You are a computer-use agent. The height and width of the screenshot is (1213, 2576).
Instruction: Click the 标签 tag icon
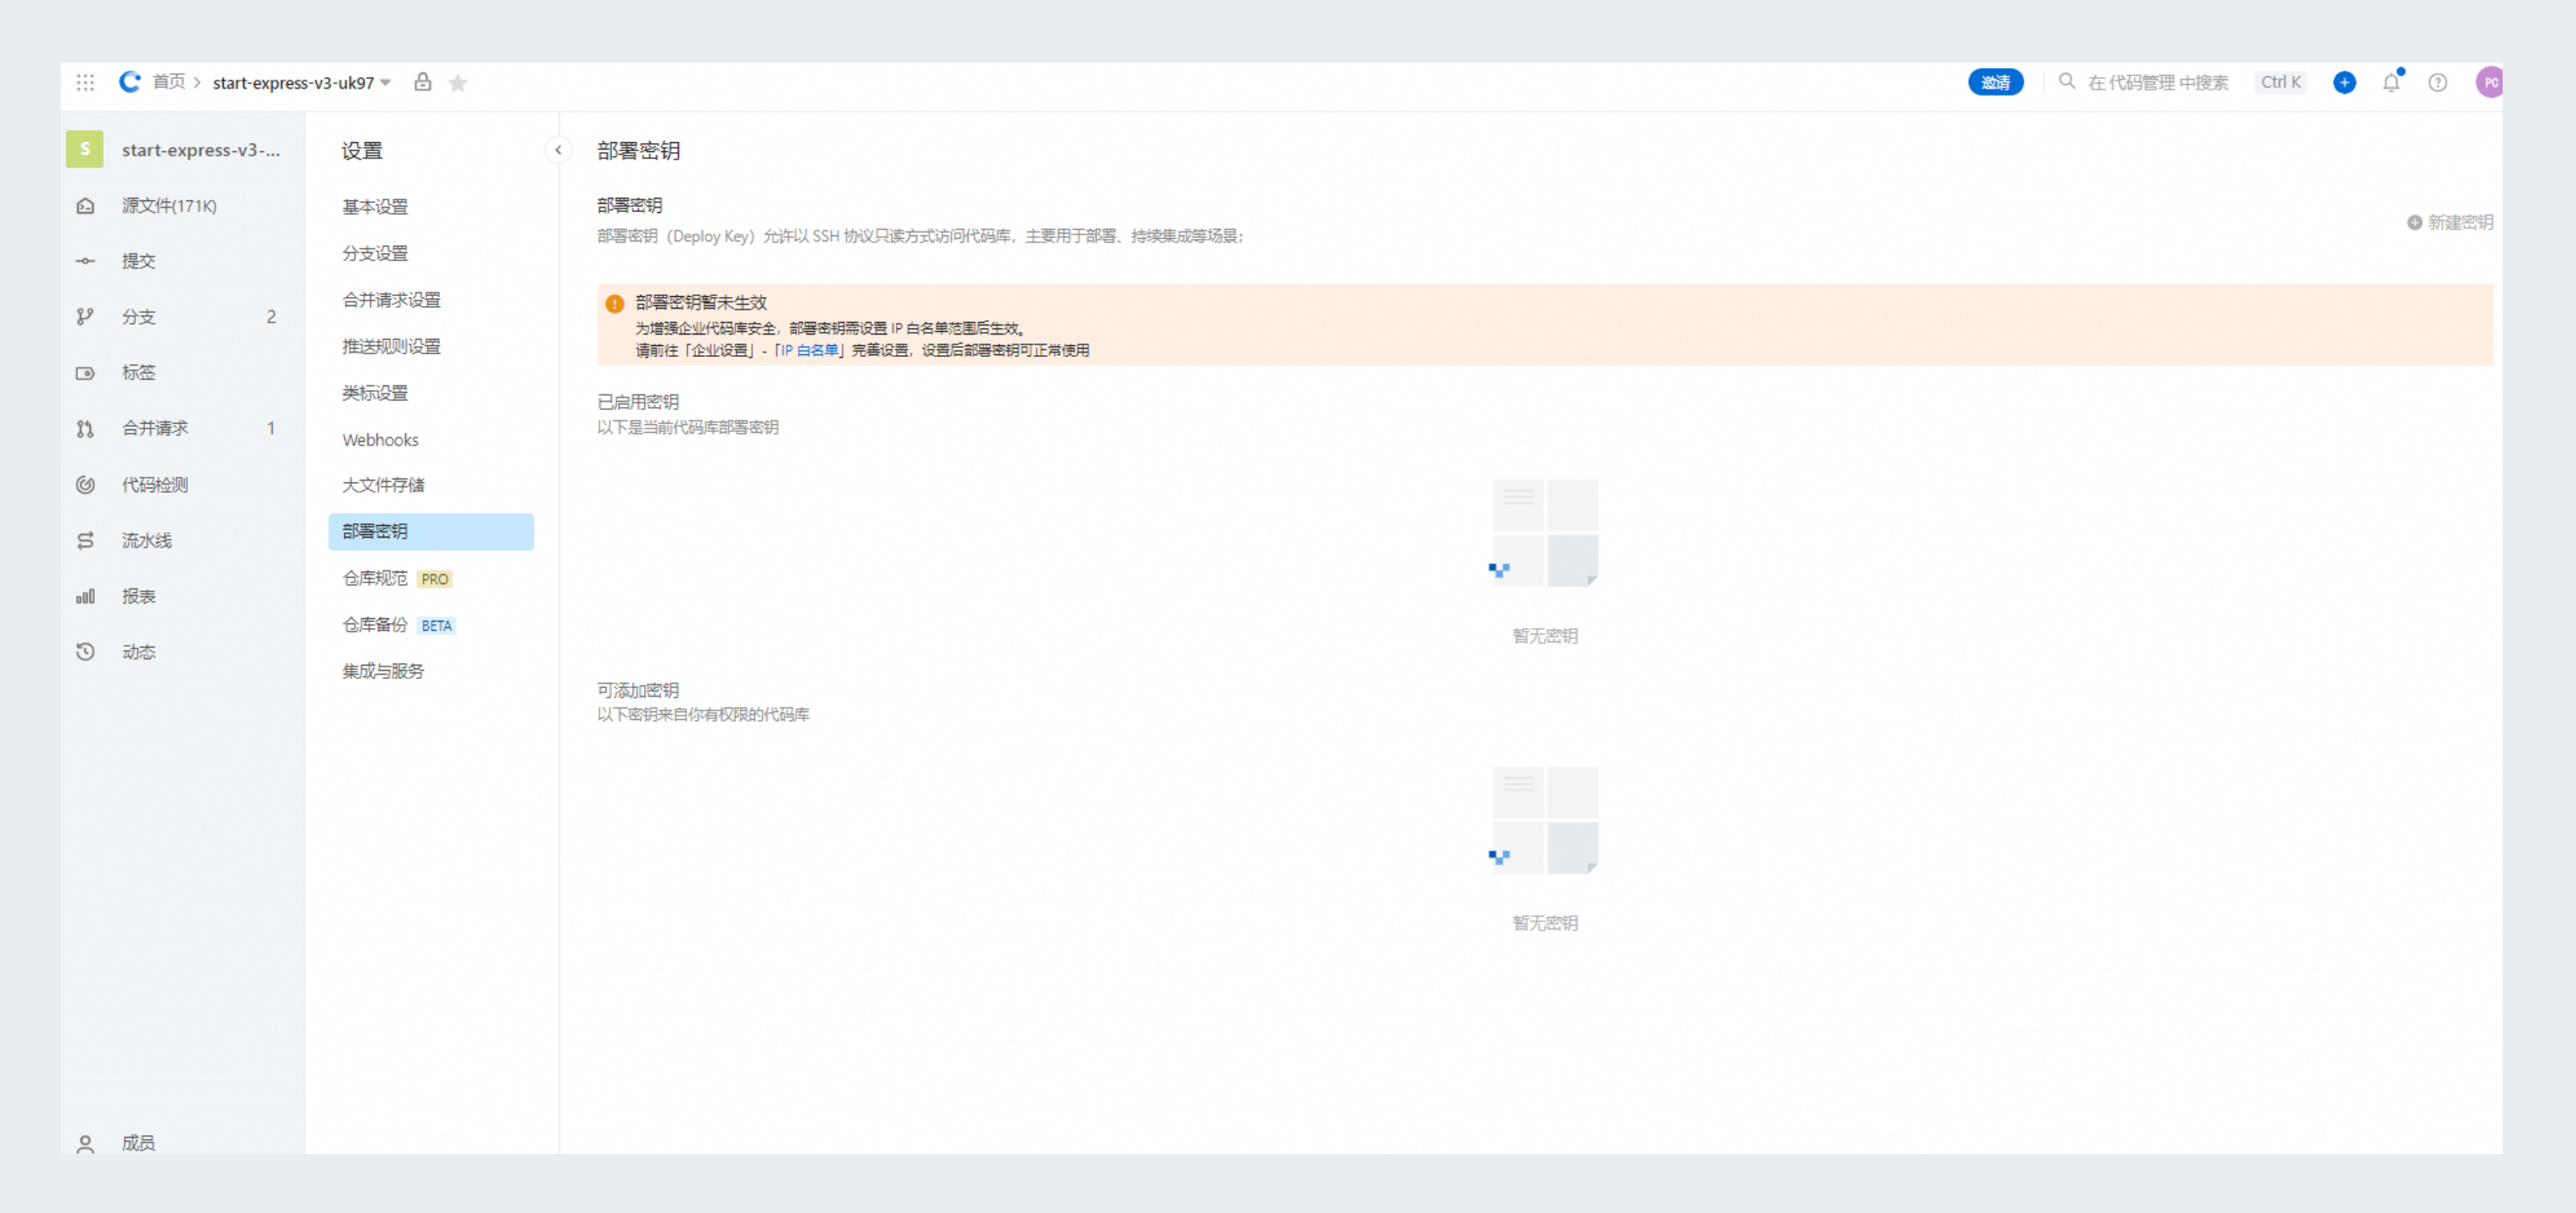(x=85, y=373)
